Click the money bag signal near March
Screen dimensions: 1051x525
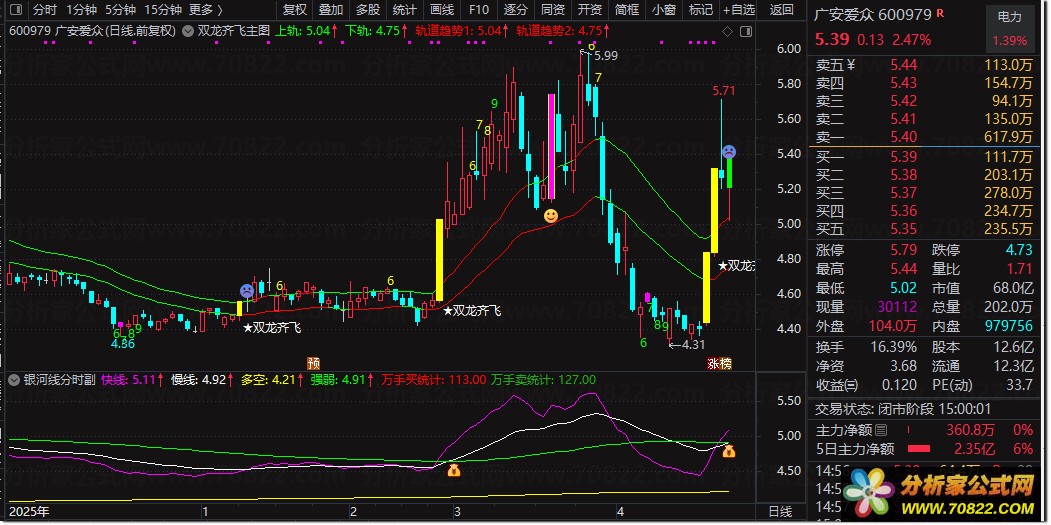[x=454, y=470]
